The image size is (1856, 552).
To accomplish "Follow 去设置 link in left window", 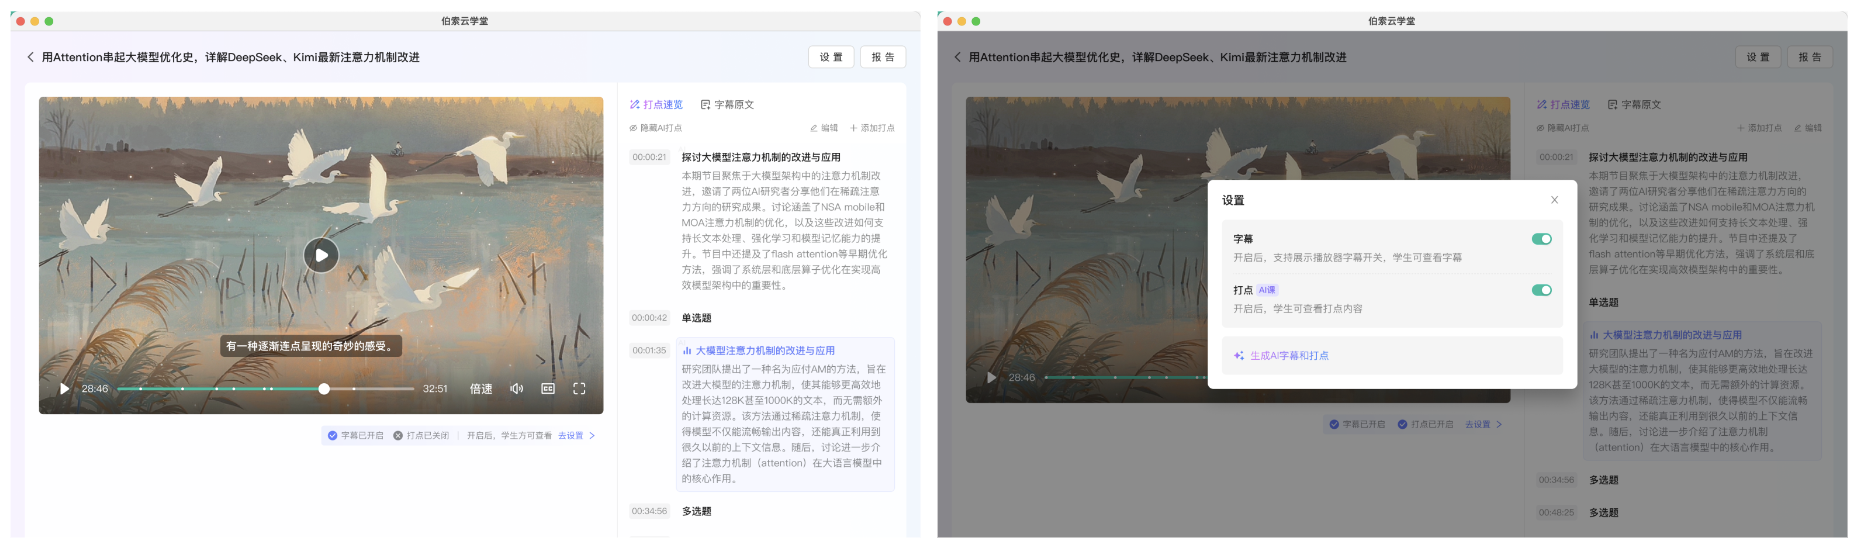I will point(576,436).
